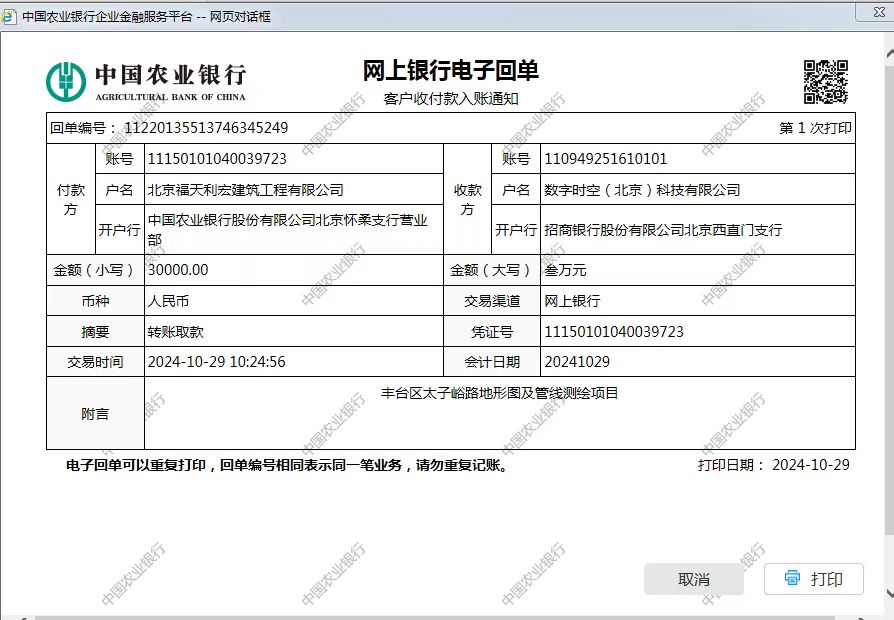Click payer bank 中国农业银行股份有限公司北京怀柔支行营业部

click(x=287, y=230)
